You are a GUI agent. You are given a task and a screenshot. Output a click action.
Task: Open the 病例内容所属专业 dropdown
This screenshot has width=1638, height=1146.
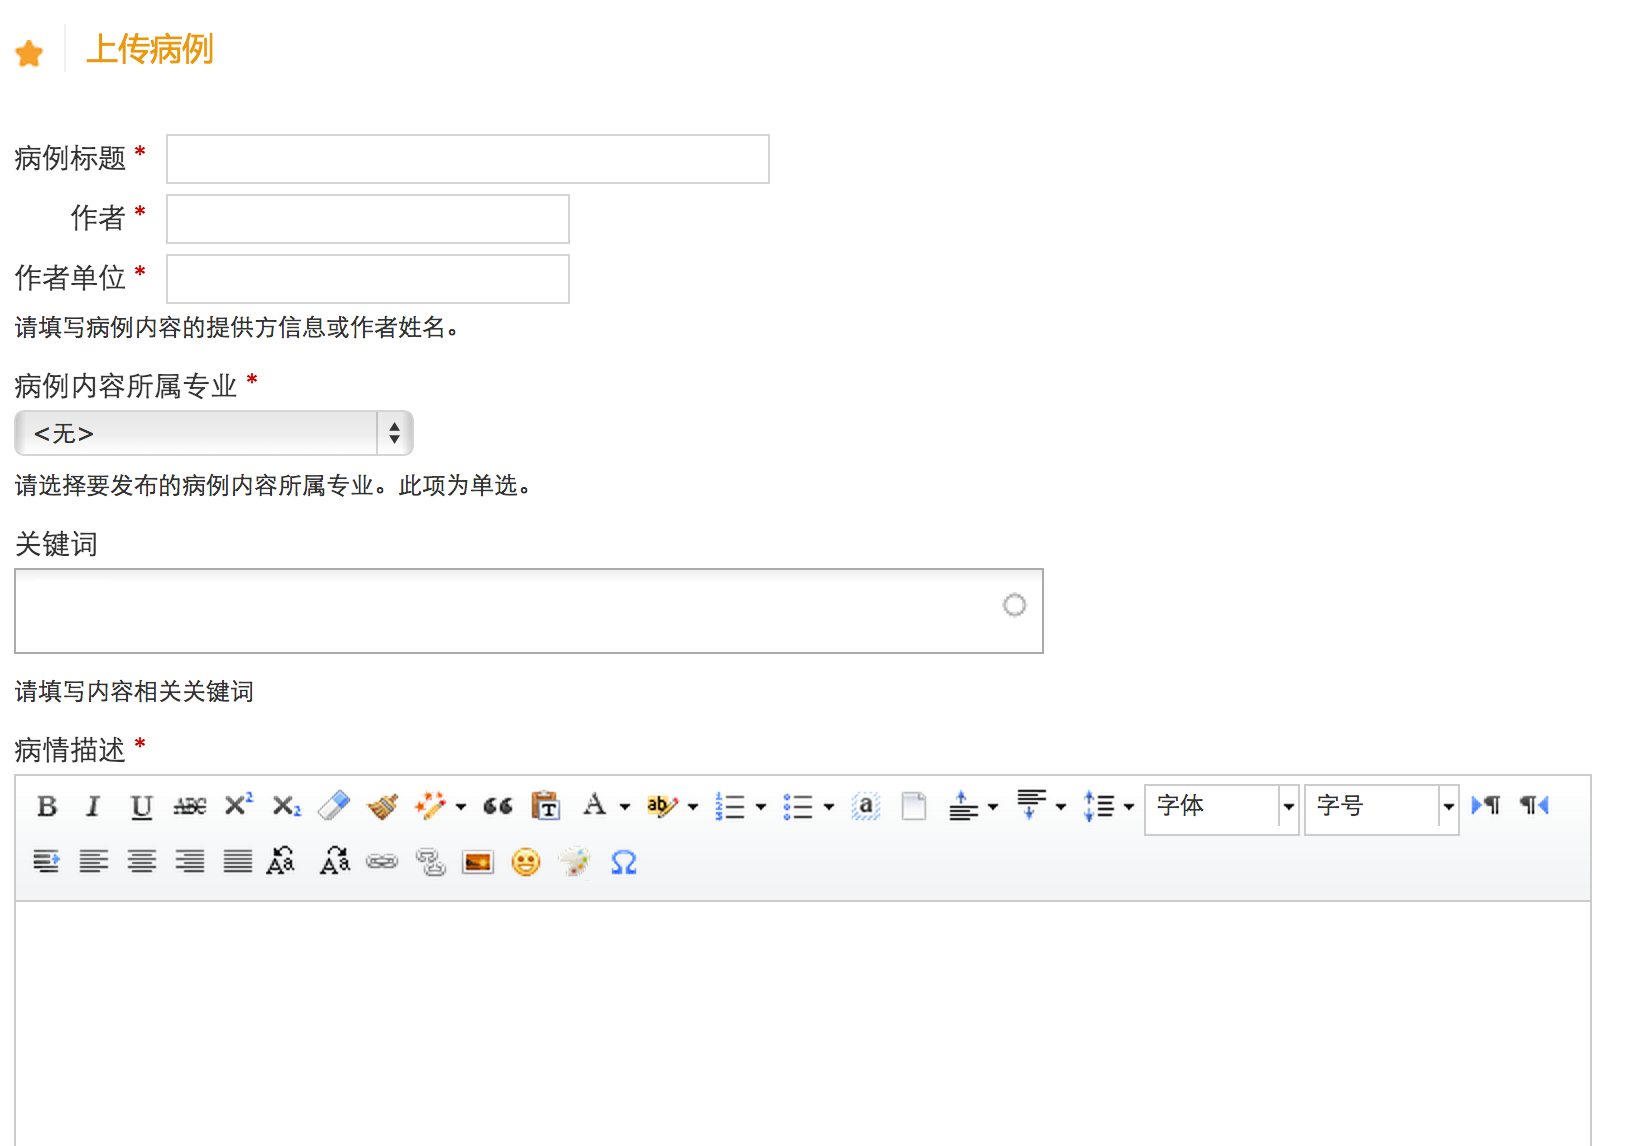214,433
